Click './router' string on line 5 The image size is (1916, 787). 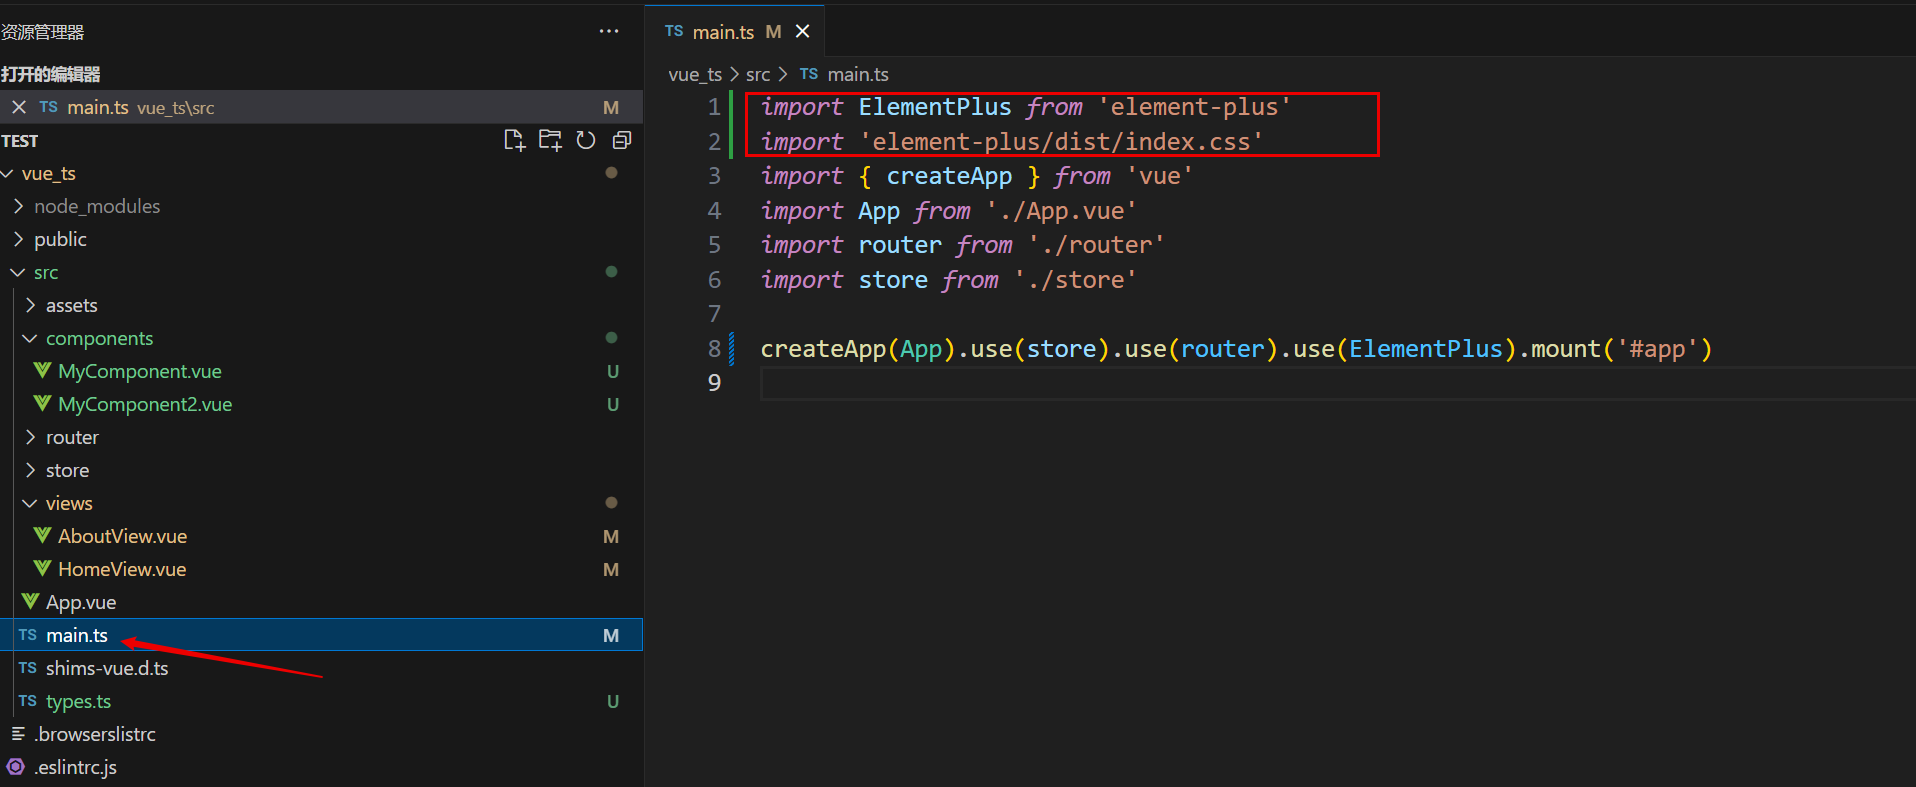pyautogui.click(x=1096, y=245)
